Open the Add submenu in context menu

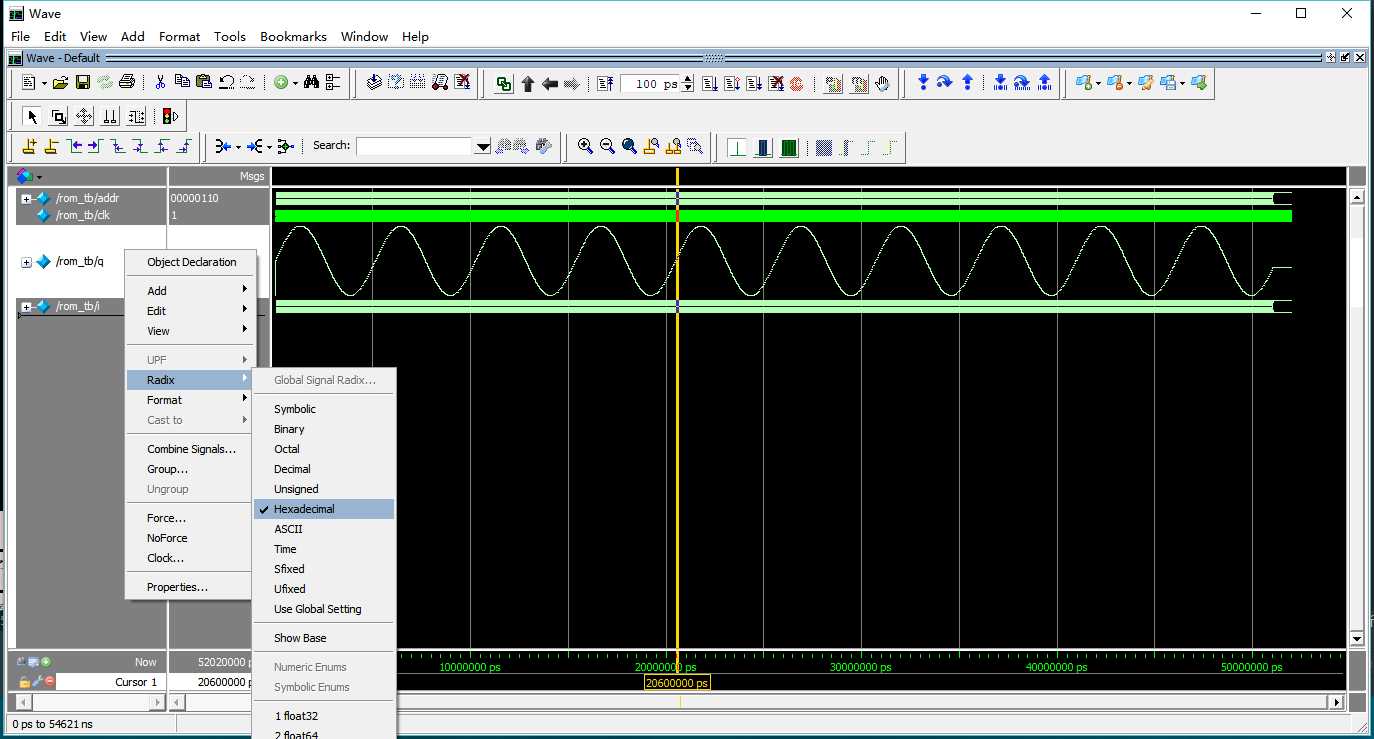(190, 291)
